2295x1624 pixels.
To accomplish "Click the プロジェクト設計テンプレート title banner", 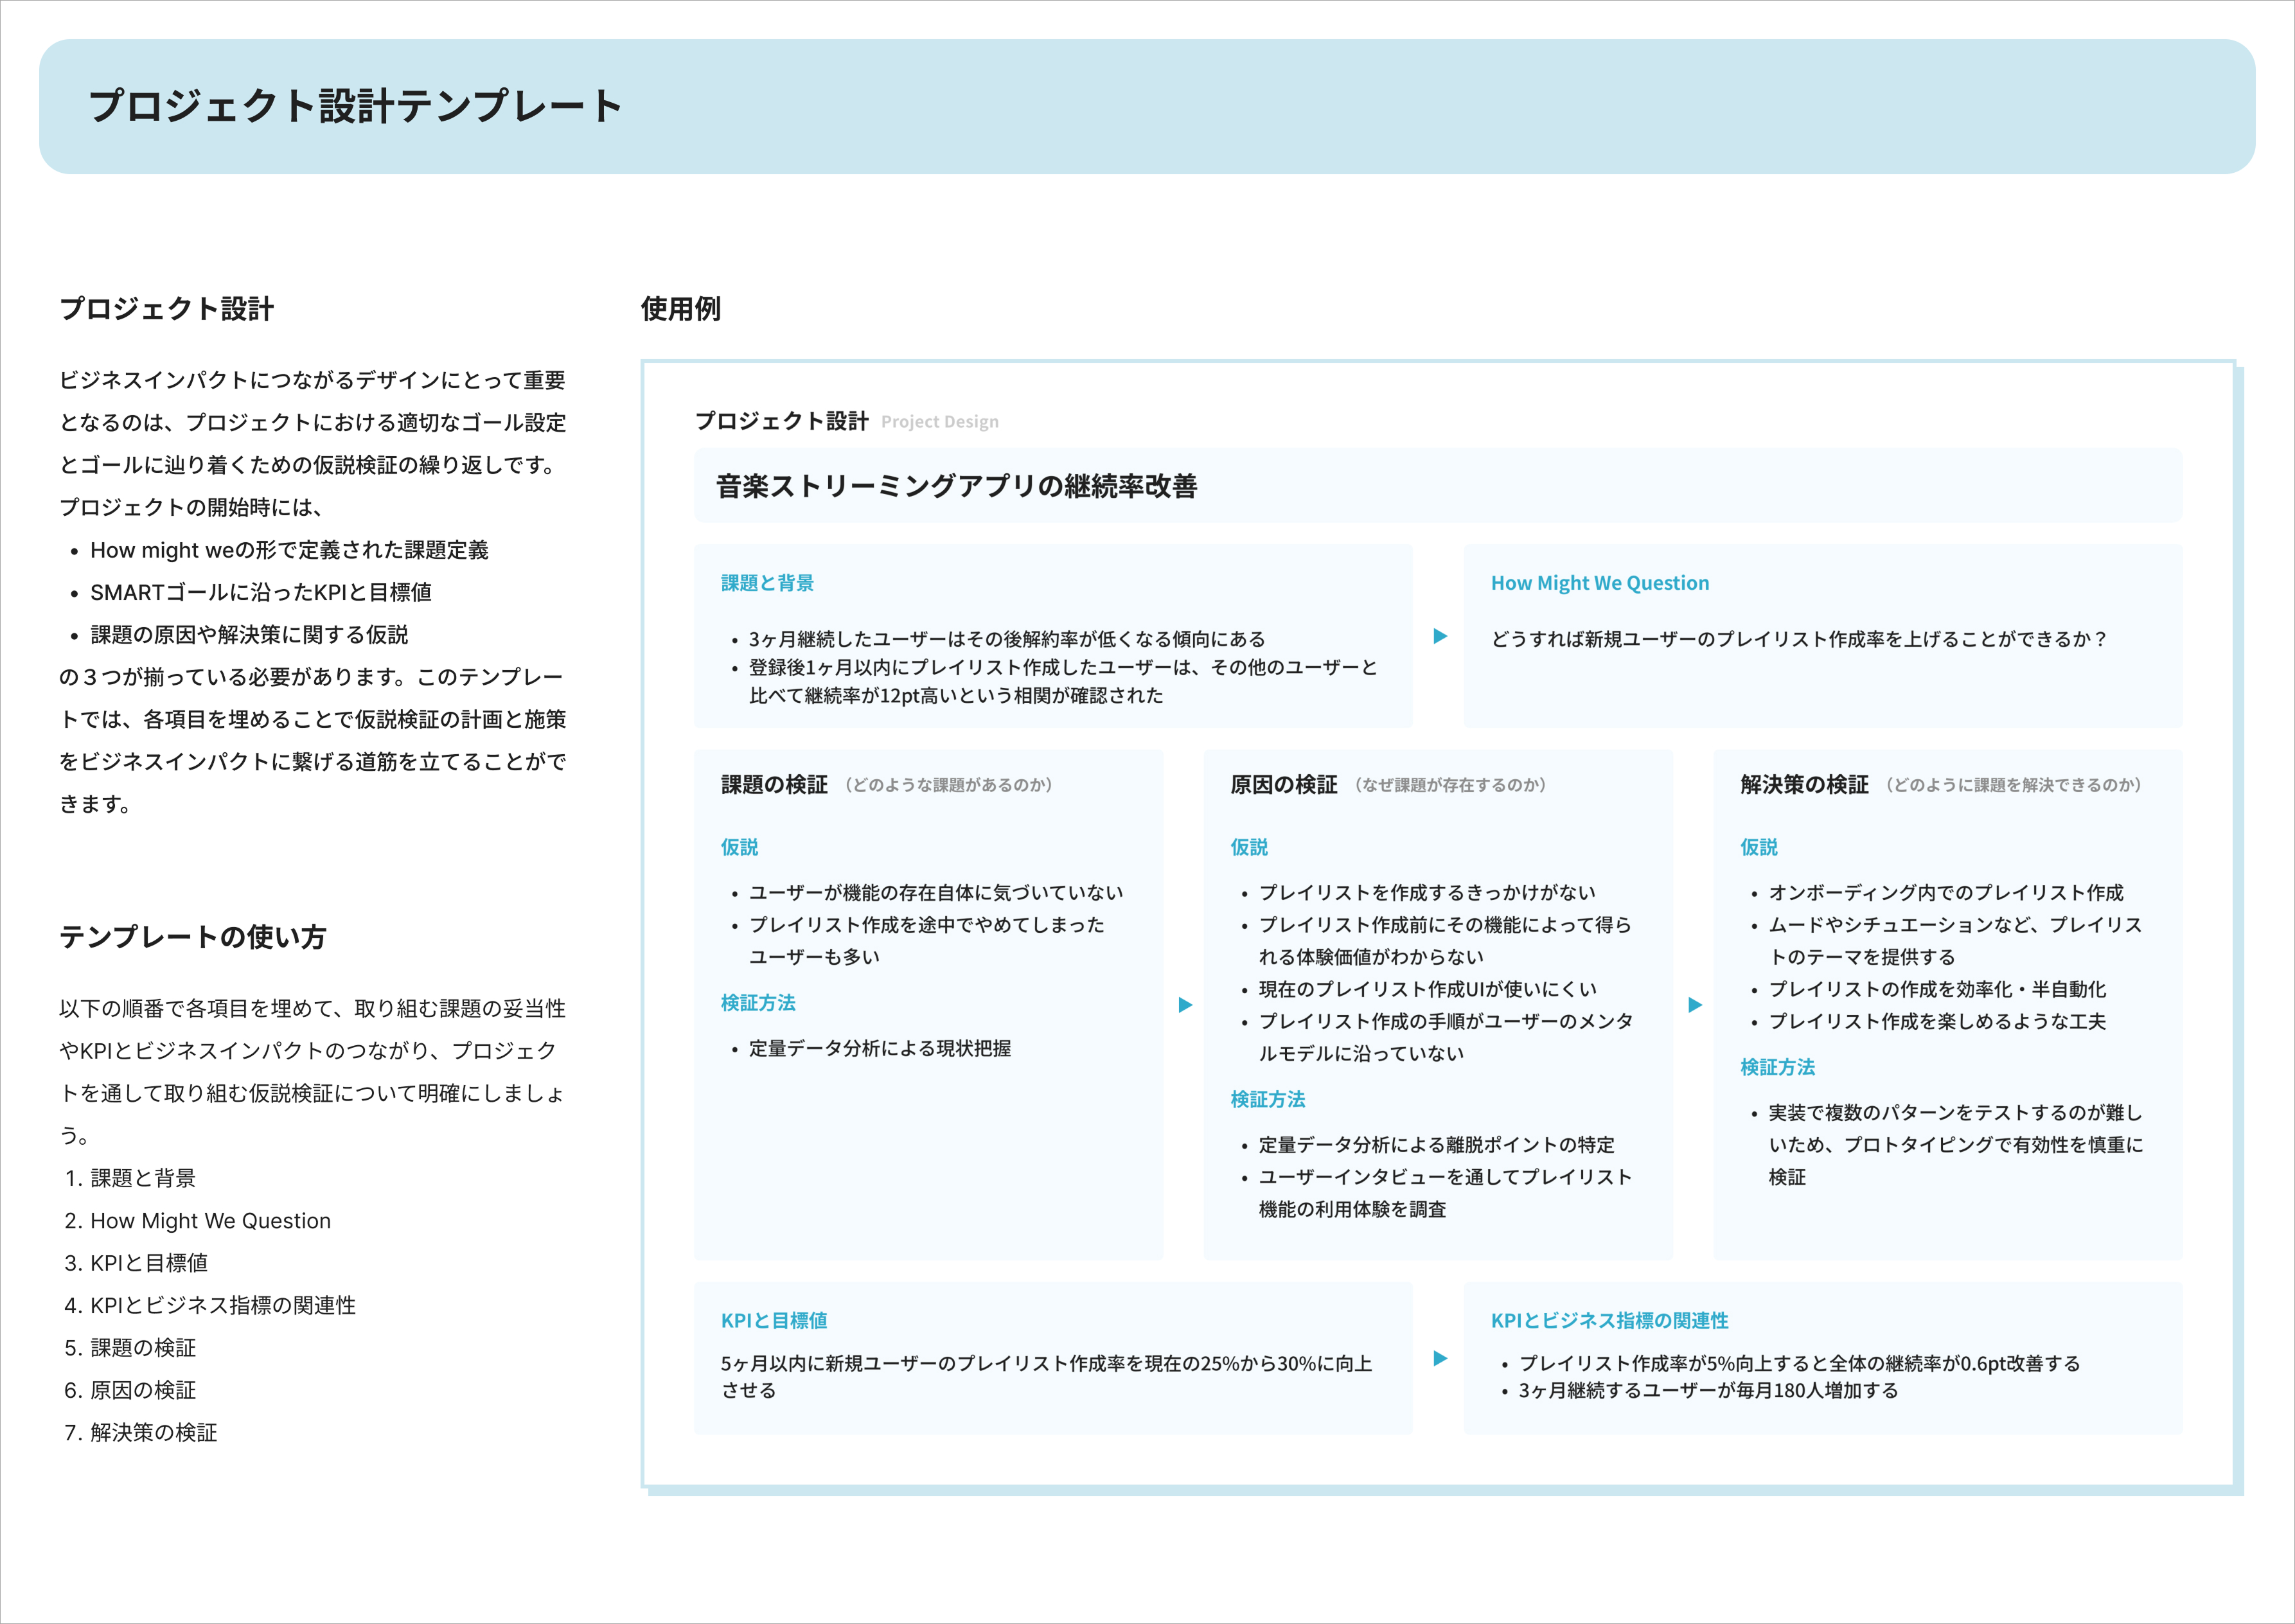I will (x=355, y=106).
